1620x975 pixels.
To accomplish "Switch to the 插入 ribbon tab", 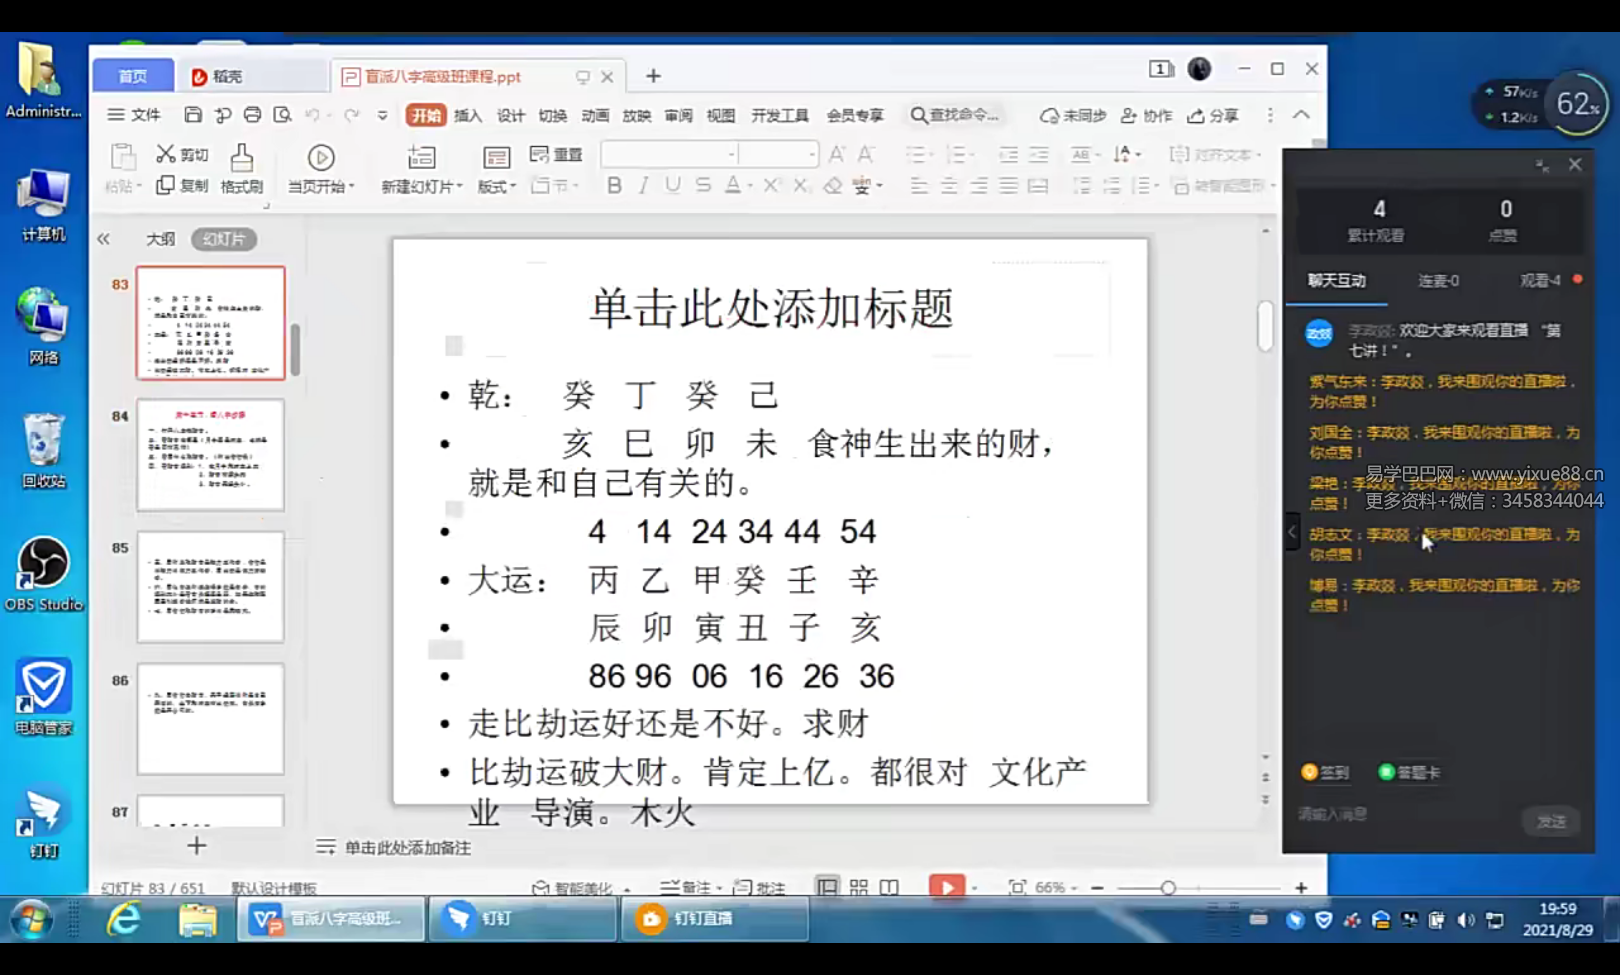I will click(x=468, y=115).
